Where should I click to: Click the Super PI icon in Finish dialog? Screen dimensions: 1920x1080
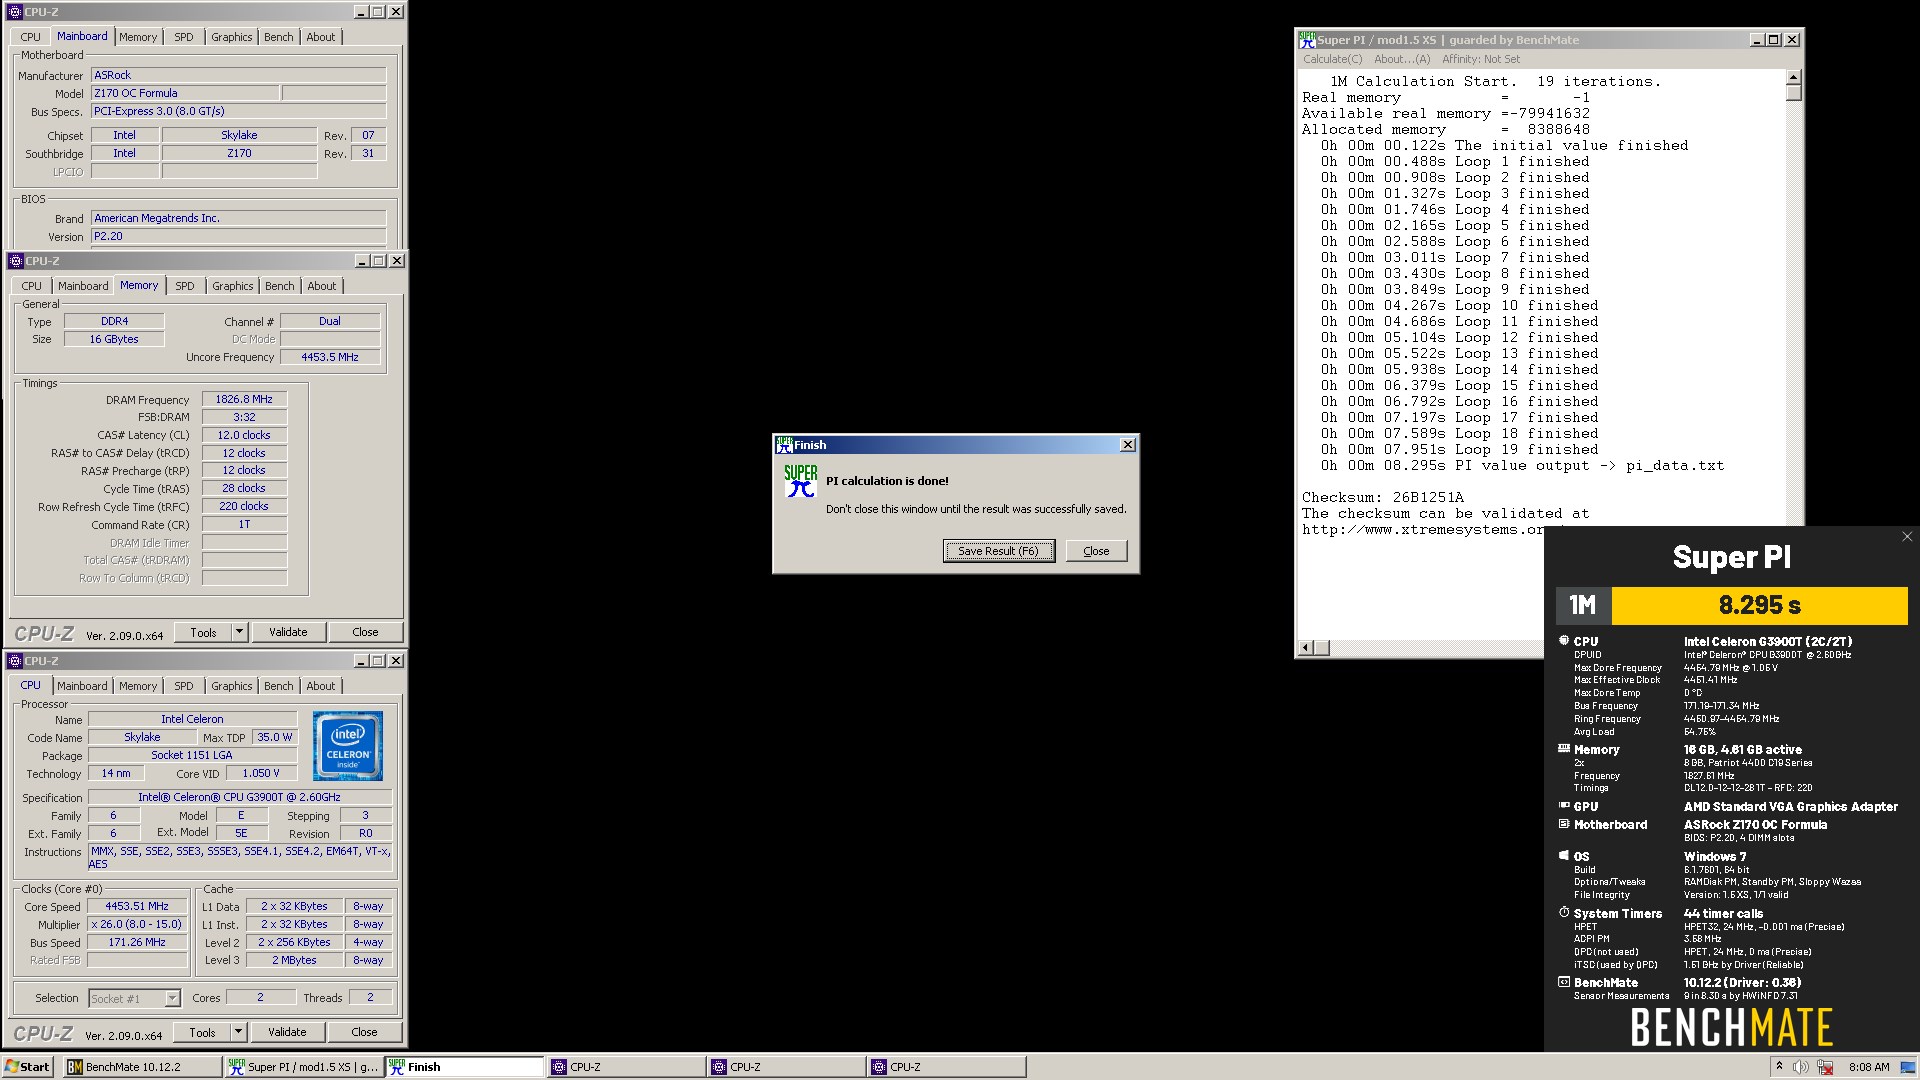point(800,481)
